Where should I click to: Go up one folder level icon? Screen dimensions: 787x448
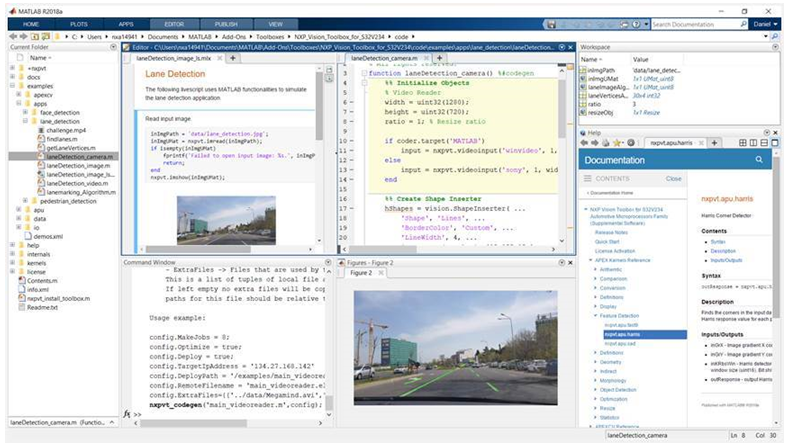(x=35, y=37)
